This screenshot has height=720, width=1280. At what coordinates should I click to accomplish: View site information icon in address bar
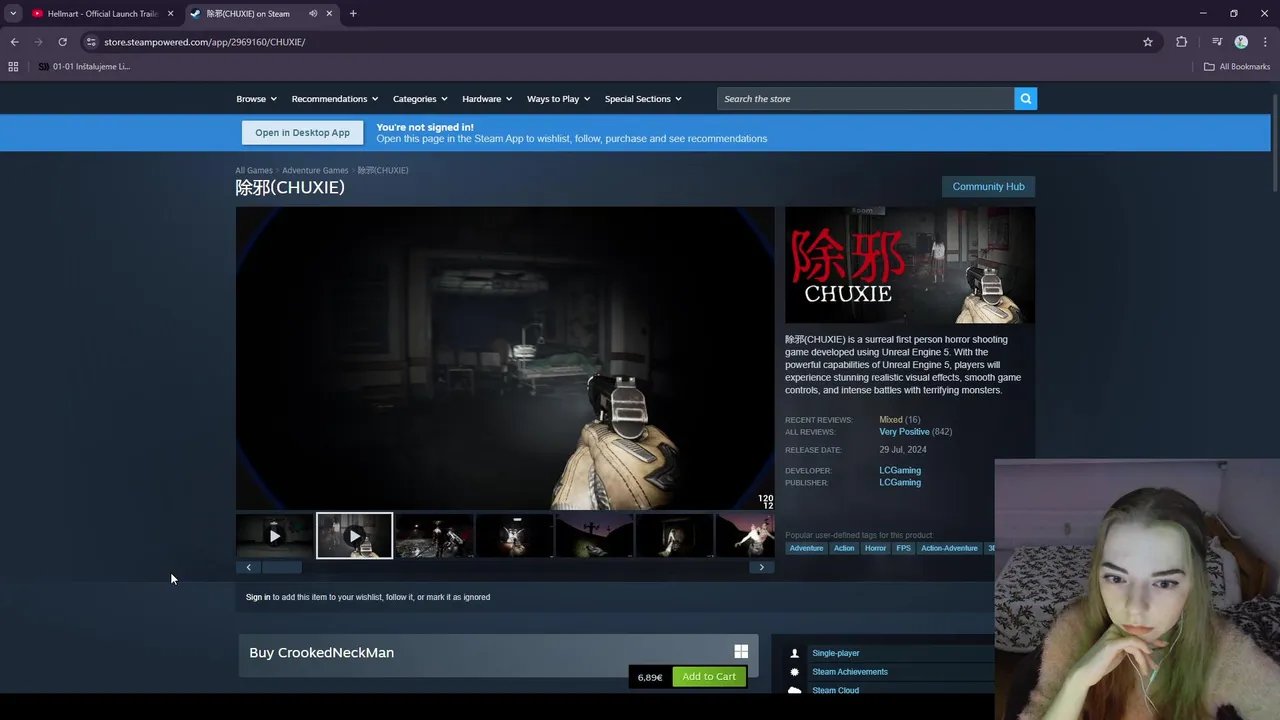[91, 42]
